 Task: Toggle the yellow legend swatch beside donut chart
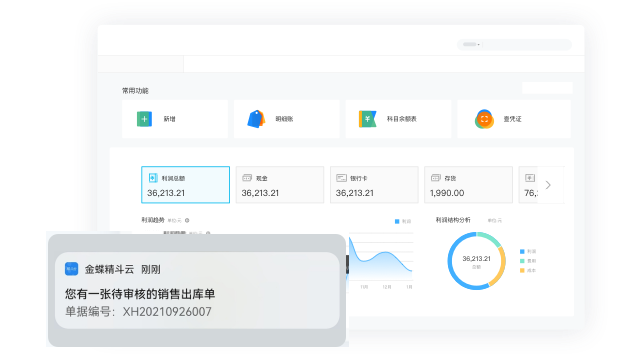point(522,270)
